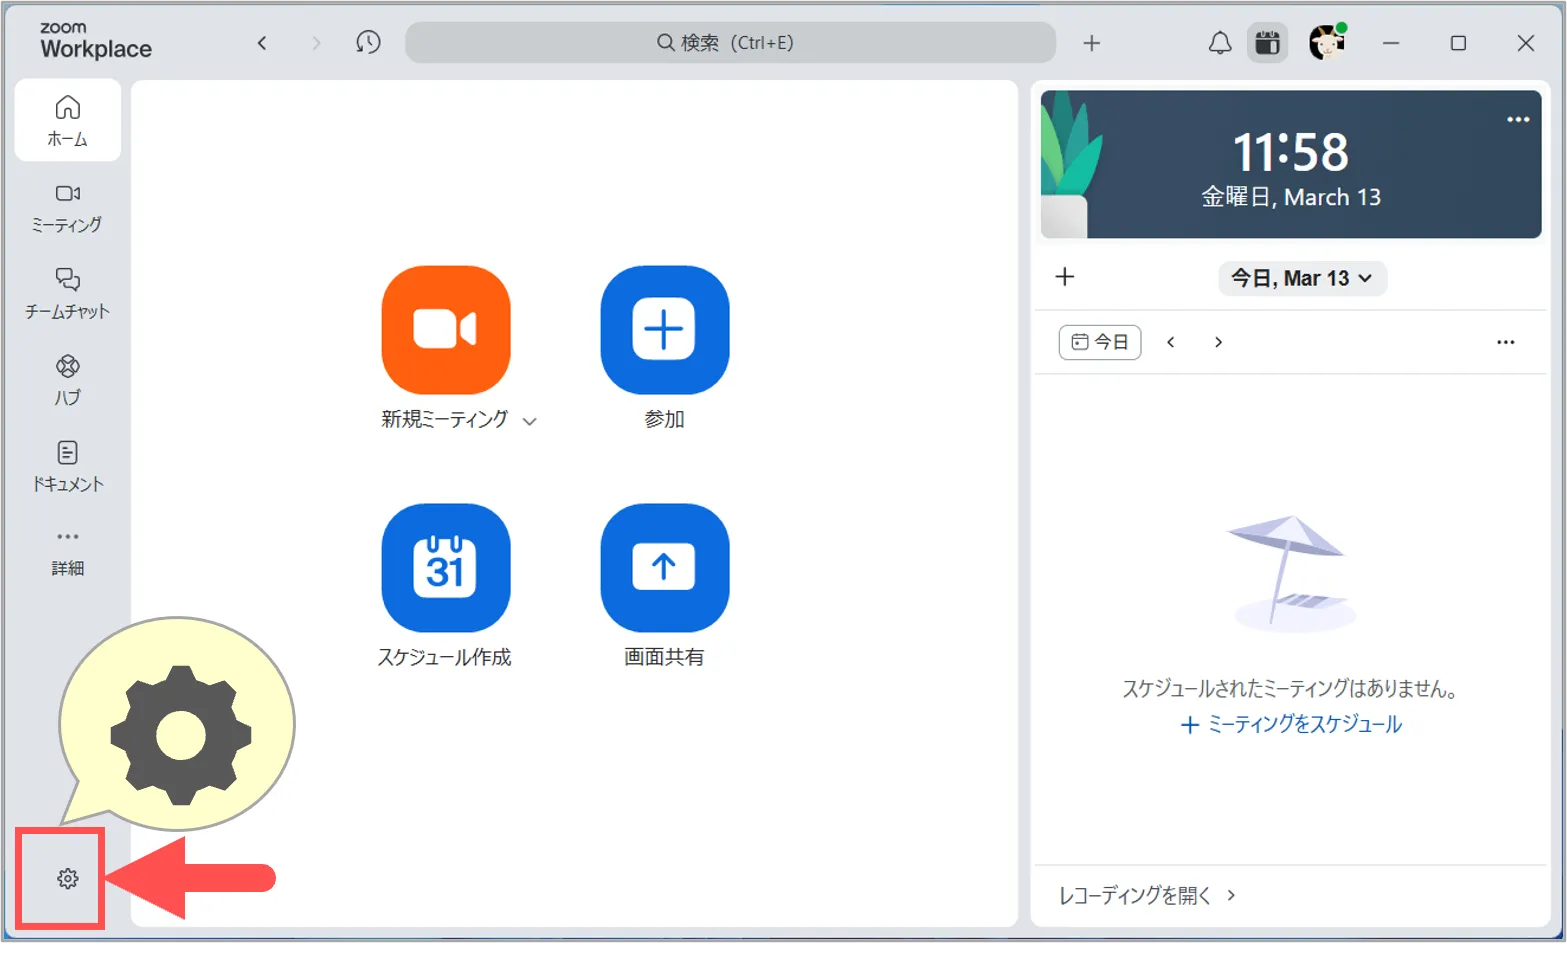Image resolution: width=1567 pixels, height=963 pixels.
Task: Open the Schedule (スケジュール作成) calendar icon
Action: pyautogui.click(x=446, y=567)
